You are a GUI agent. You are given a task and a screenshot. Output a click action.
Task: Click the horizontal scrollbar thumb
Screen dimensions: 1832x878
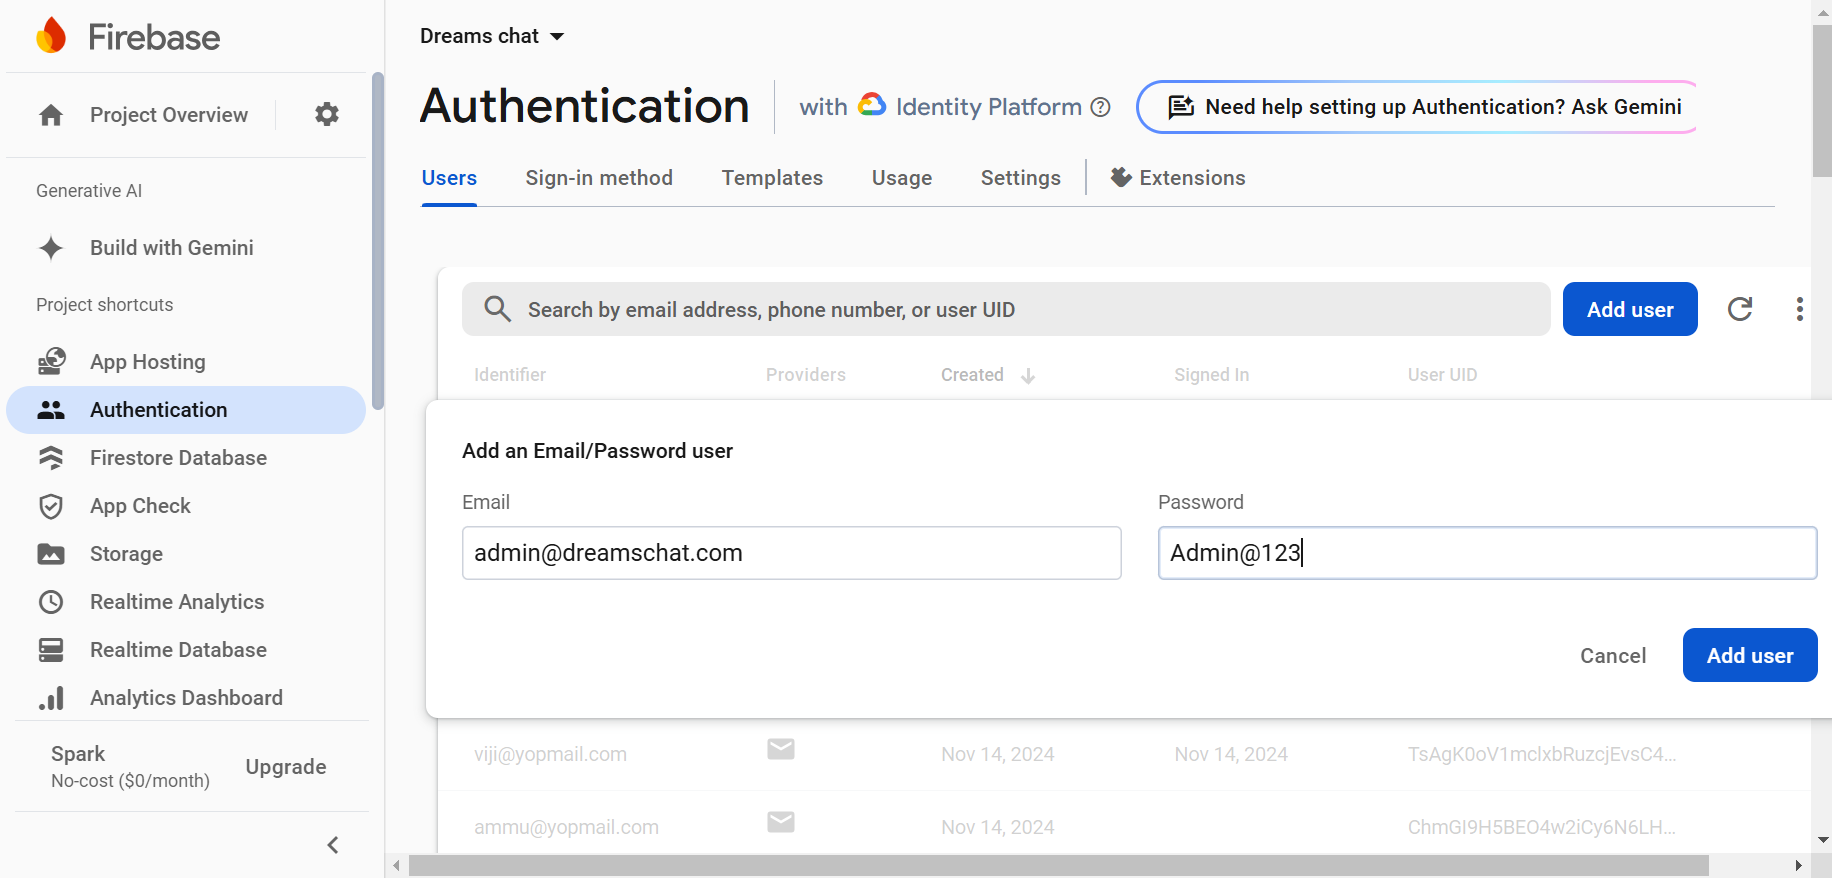1058,865
